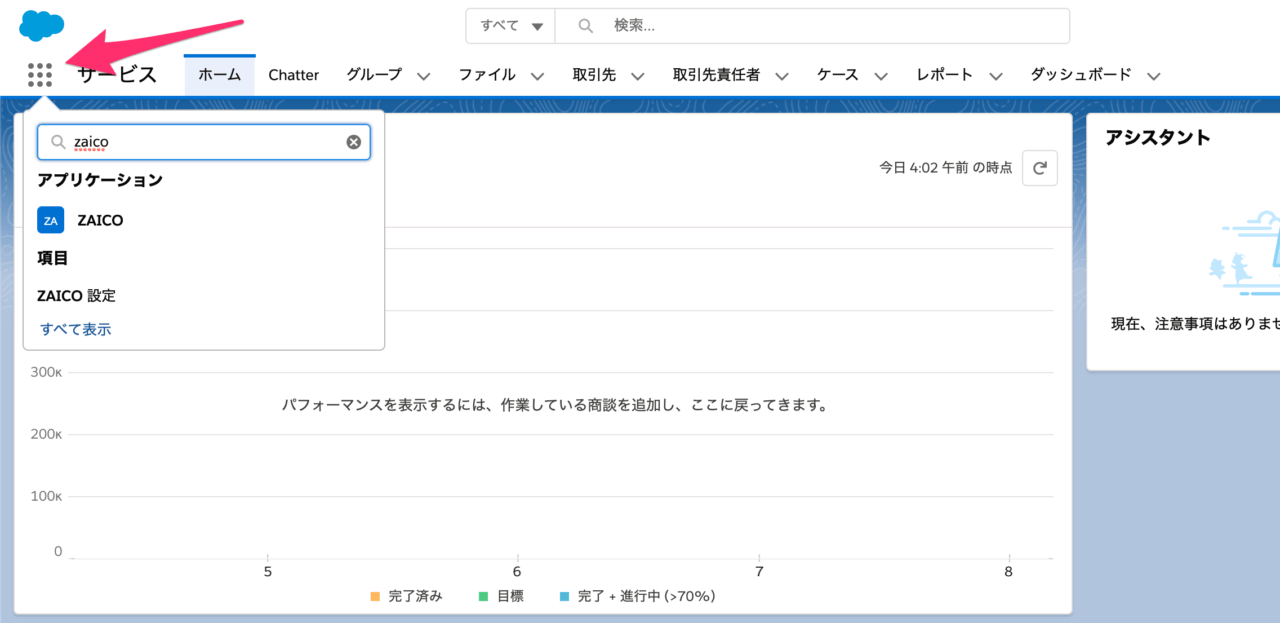This screenshot has height=623, width=1280.
Task: Focus the global 検索 search field
Action: pos(812,26)
